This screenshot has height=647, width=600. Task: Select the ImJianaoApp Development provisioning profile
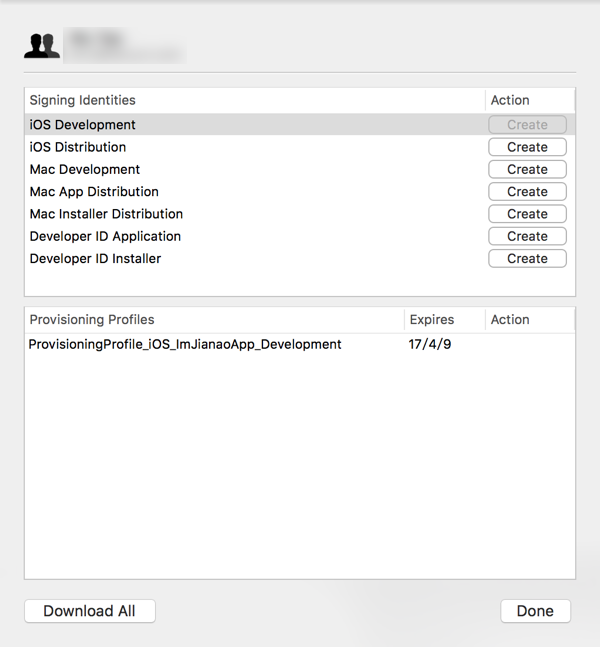coord(185,344)
